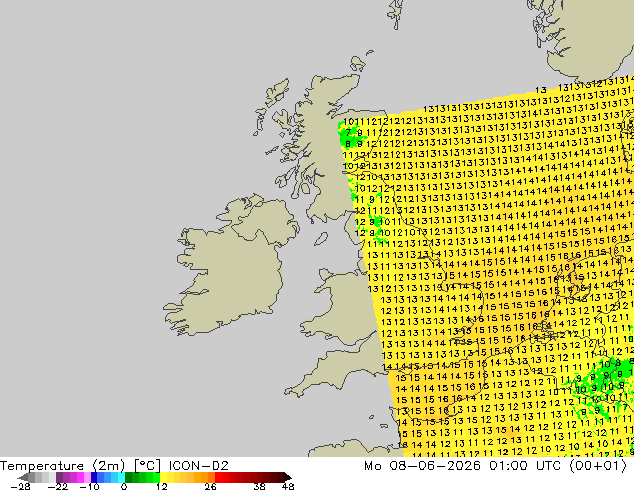Pick the cyan swatch just before 0
Screen dimensions: 634x490
coord(121,477)
